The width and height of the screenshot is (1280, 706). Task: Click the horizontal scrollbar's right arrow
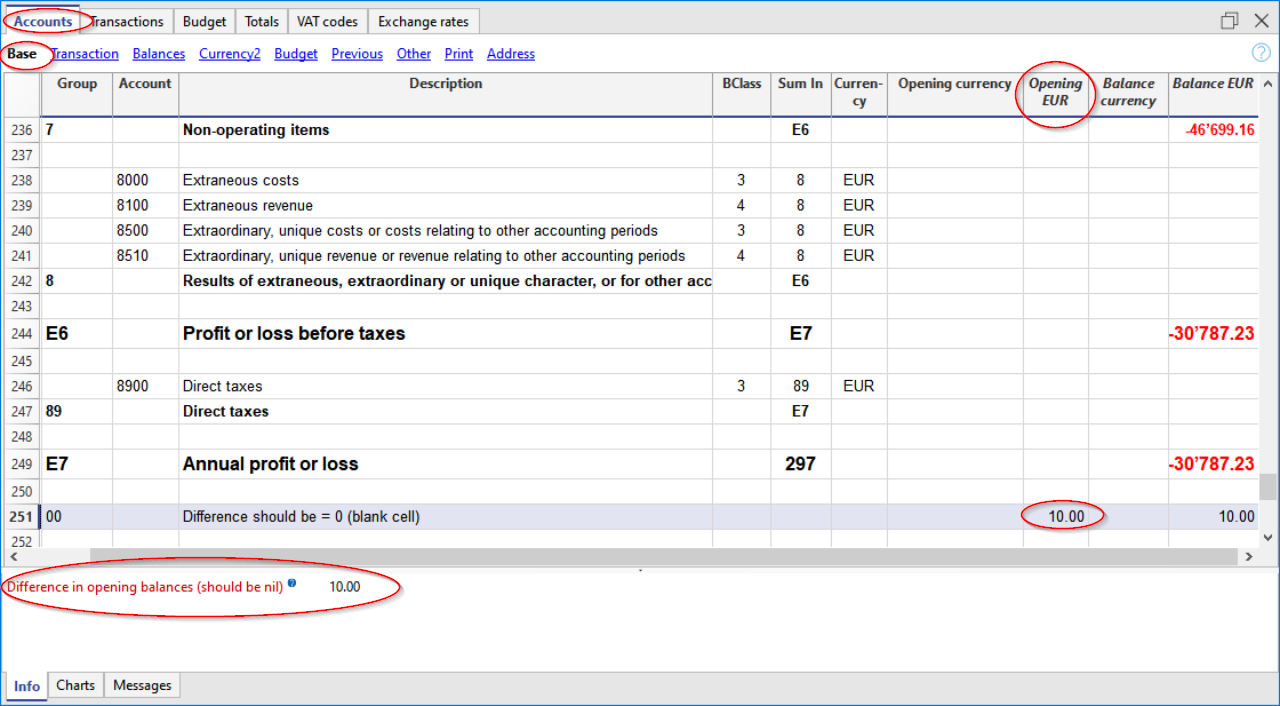coord(1249,556)
